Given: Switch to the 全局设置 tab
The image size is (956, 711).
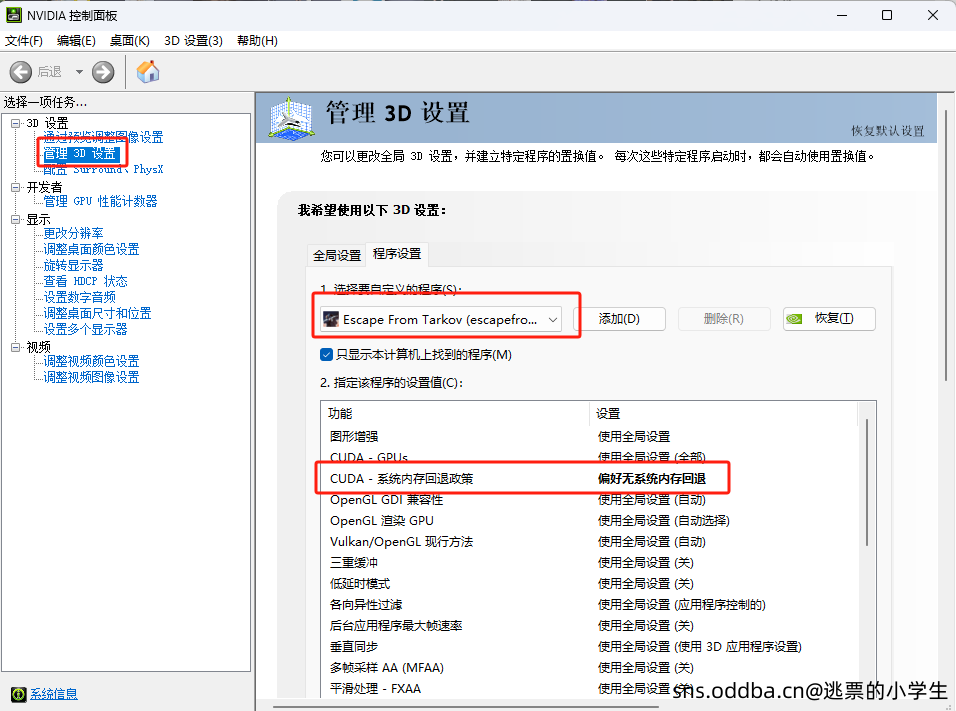Looking at the screenshot, I should [337, 255].
